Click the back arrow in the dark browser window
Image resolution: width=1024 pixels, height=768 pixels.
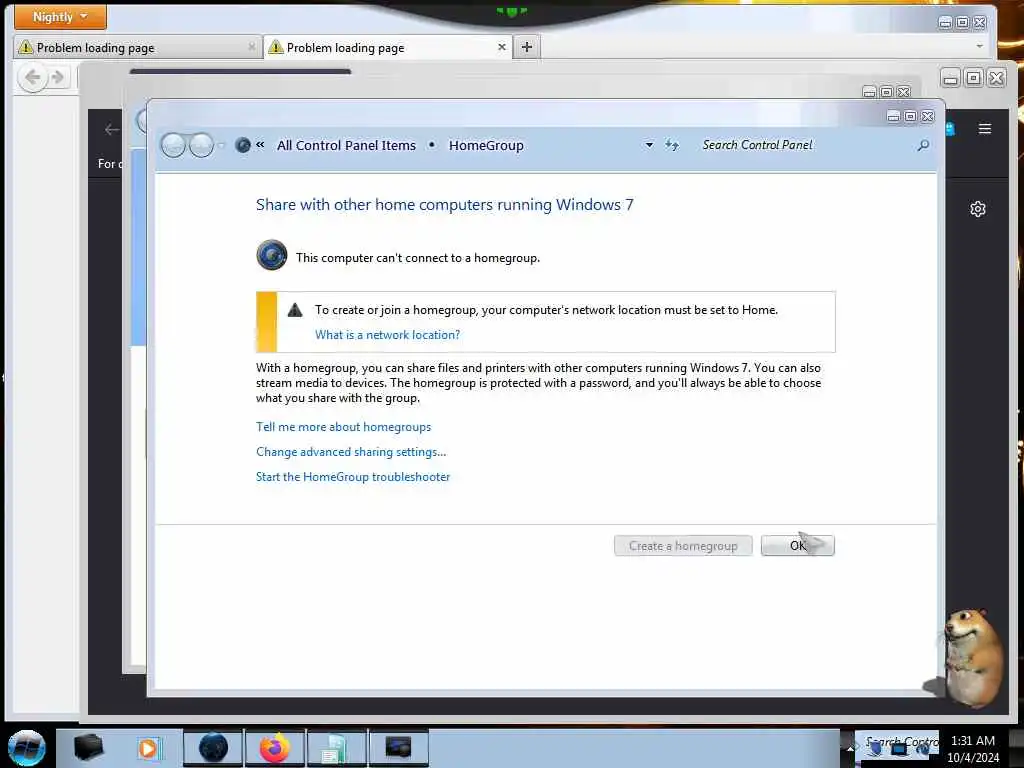pos(112,129)
